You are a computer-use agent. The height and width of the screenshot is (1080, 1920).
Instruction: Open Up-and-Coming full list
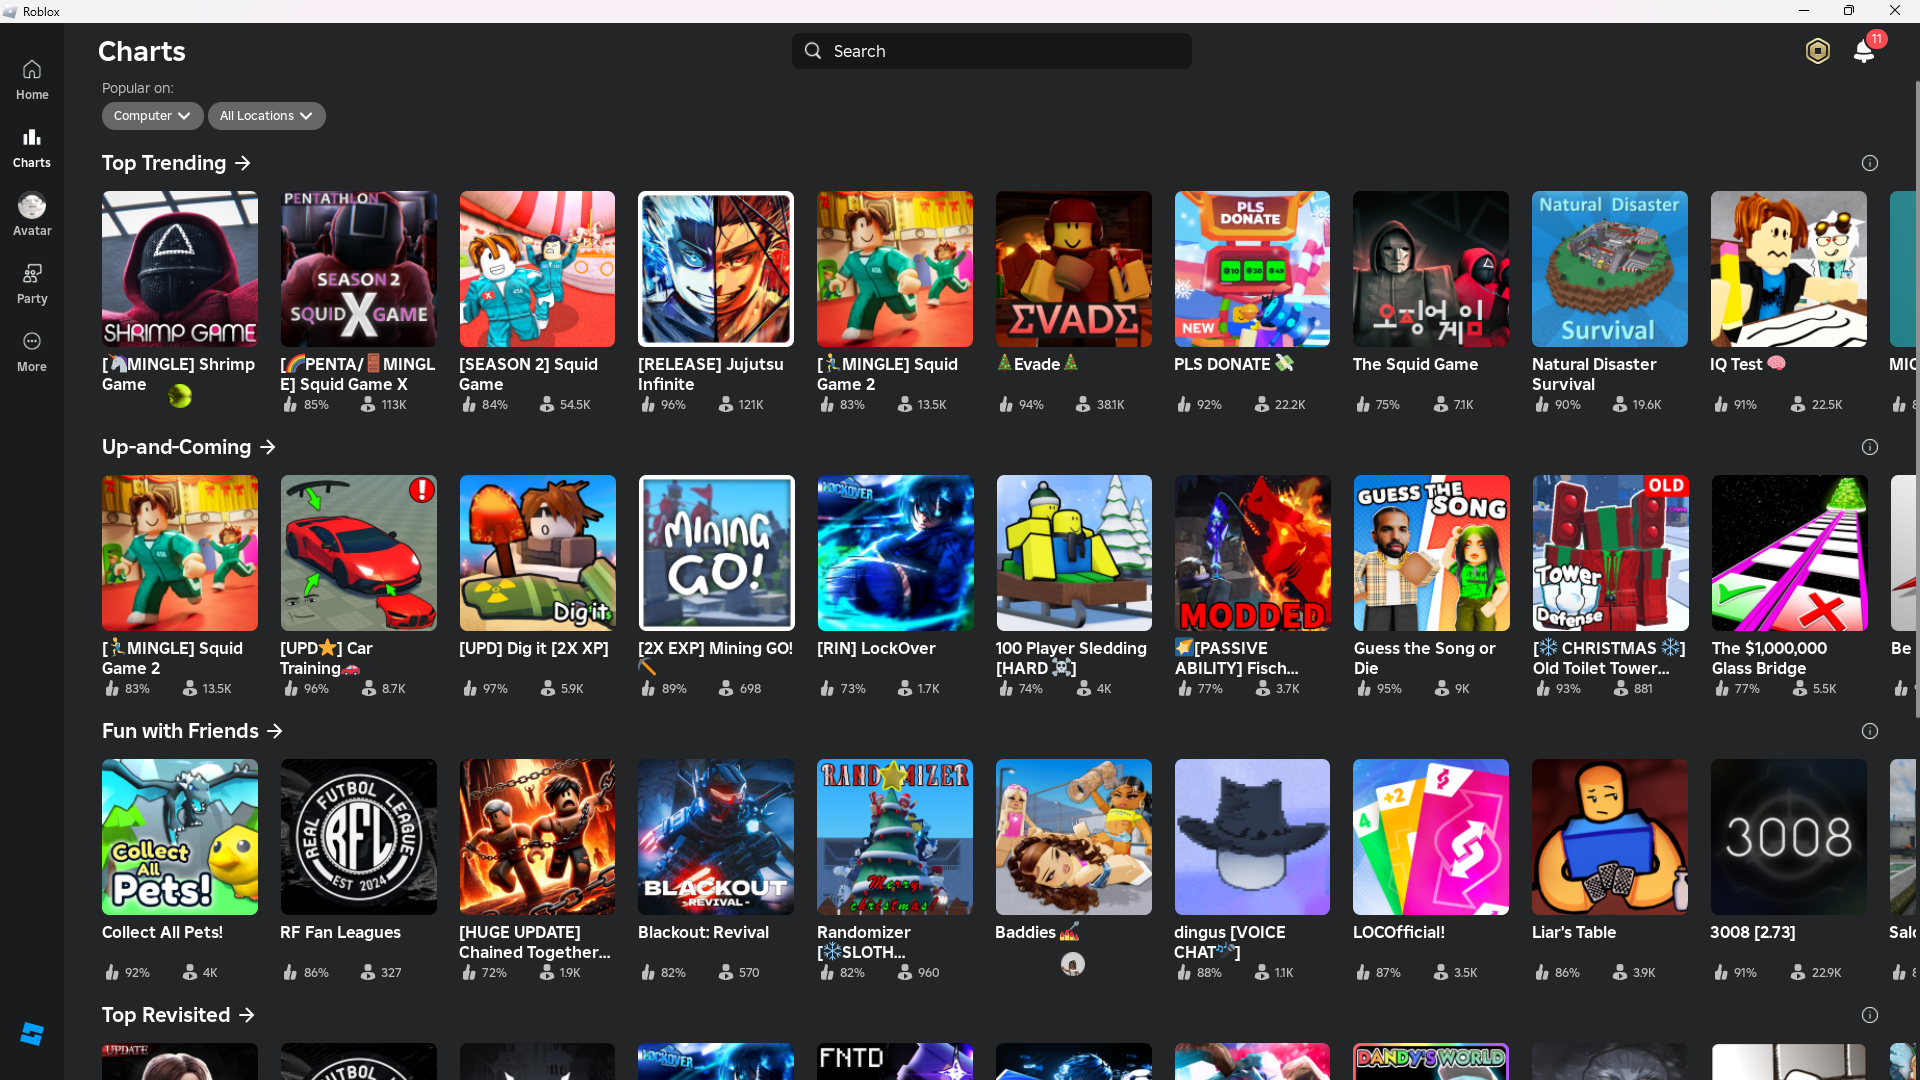(188, 447)
